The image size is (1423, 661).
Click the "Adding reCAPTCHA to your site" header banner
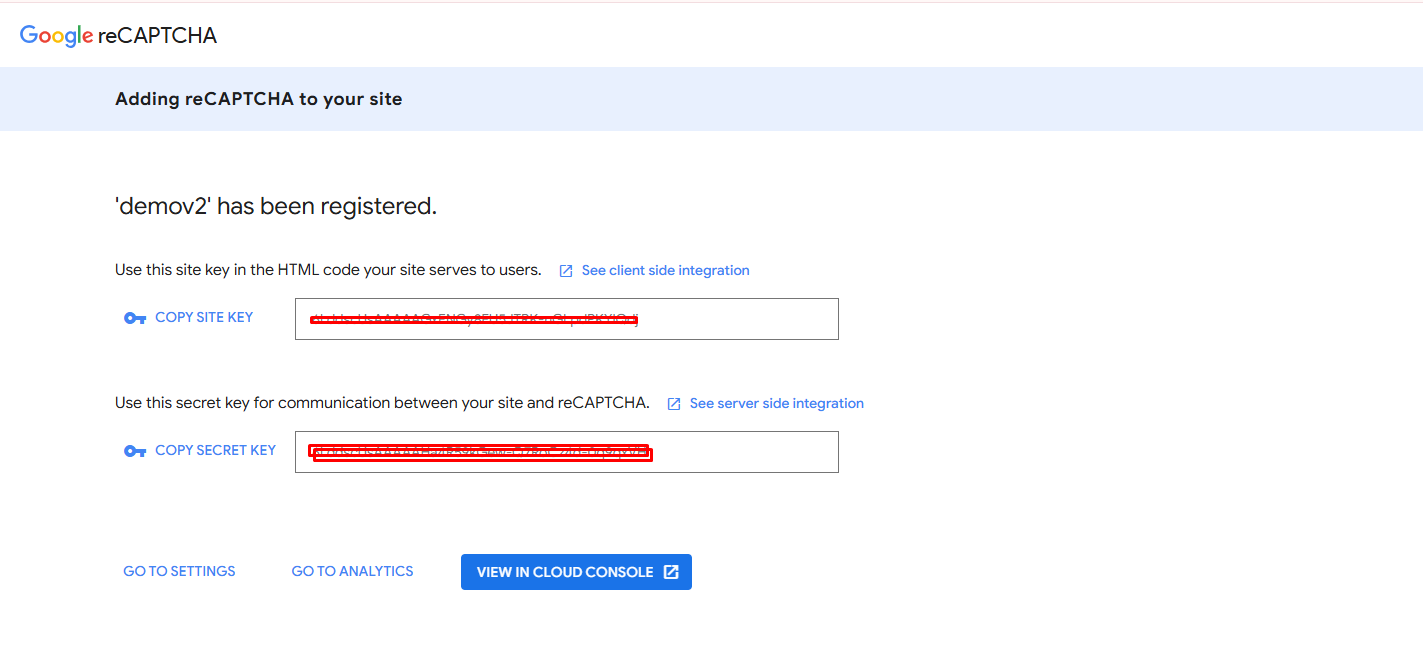pos(258,99)
